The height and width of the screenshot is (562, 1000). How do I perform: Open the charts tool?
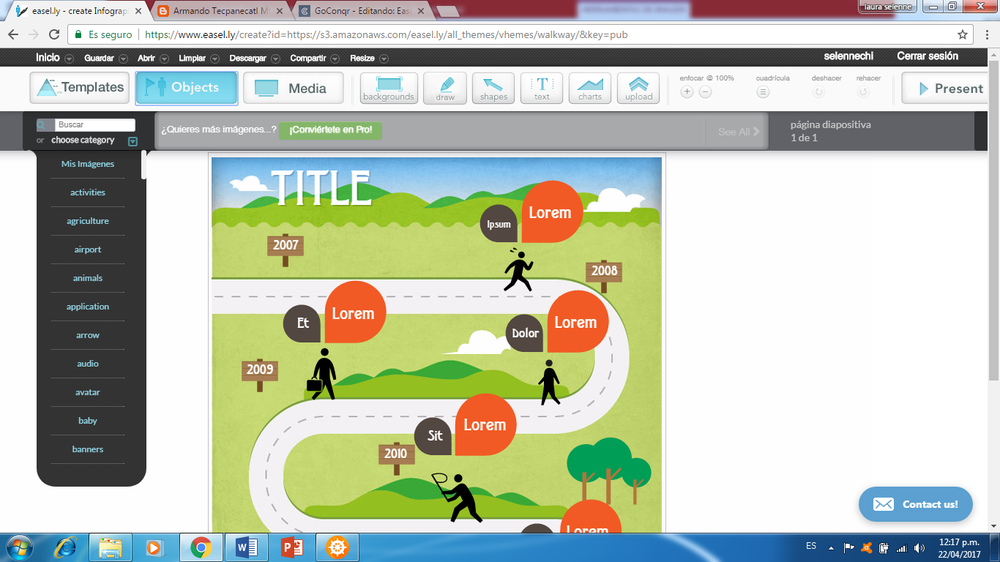pyautogui.click(x=590, y=88)
